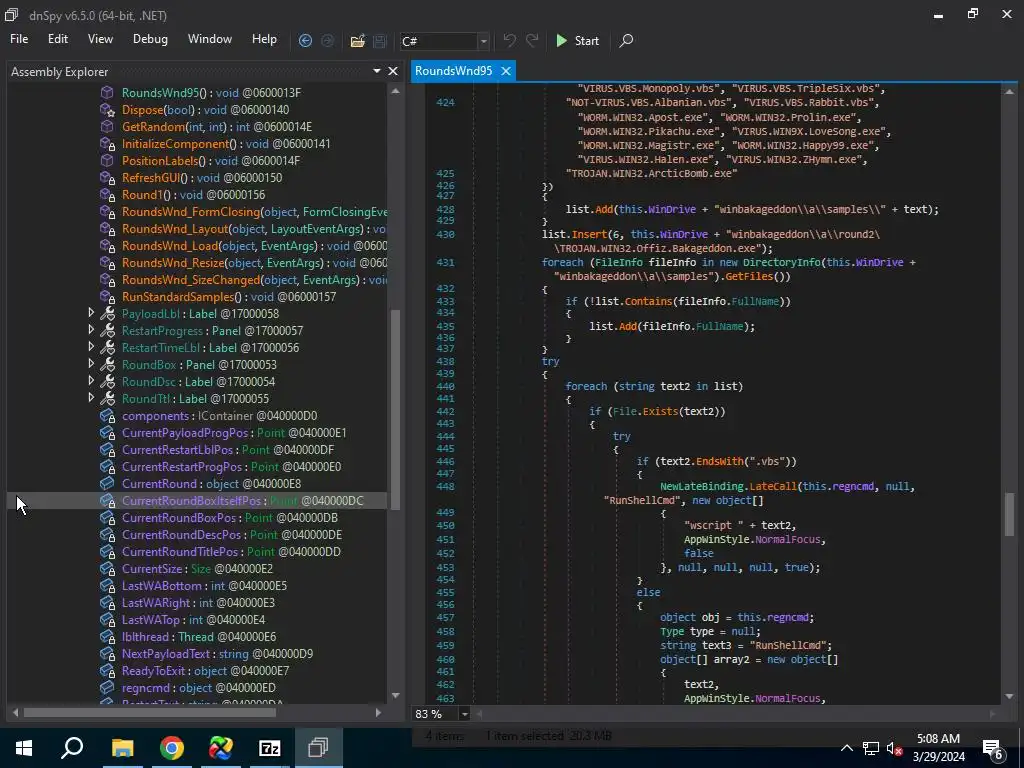Open the File menu

pos(19,39)
